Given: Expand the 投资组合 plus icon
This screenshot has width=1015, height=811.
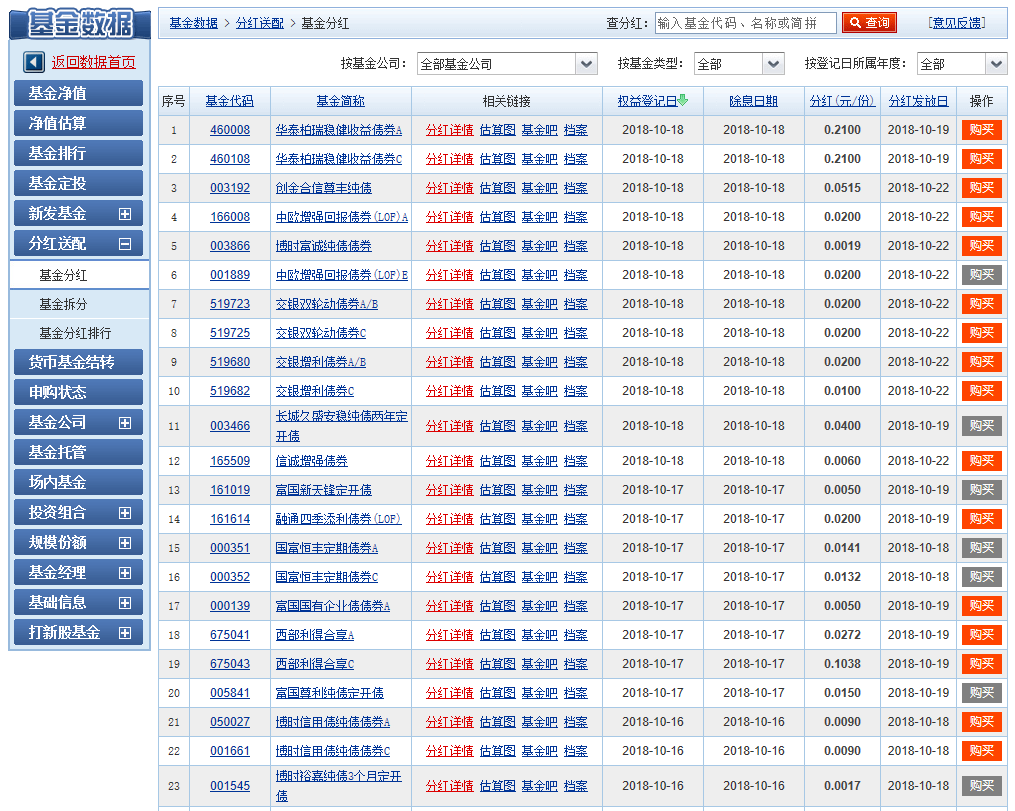Looking at the screenshot, I should (x=125, y=513).
